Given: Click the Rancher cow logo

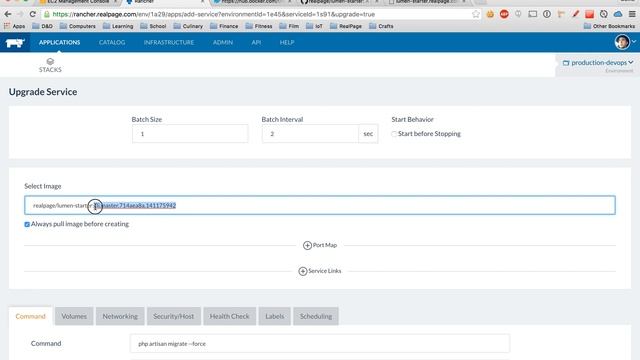Looking at the screenshot, I should (15, 42).
